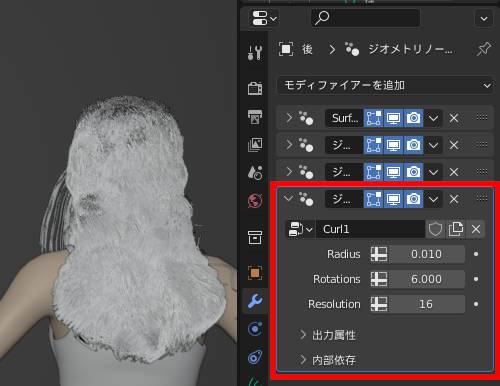Screen dimensions: 500x386
Task: Click the animate dot next to Rotations
Action: point(476,279)
